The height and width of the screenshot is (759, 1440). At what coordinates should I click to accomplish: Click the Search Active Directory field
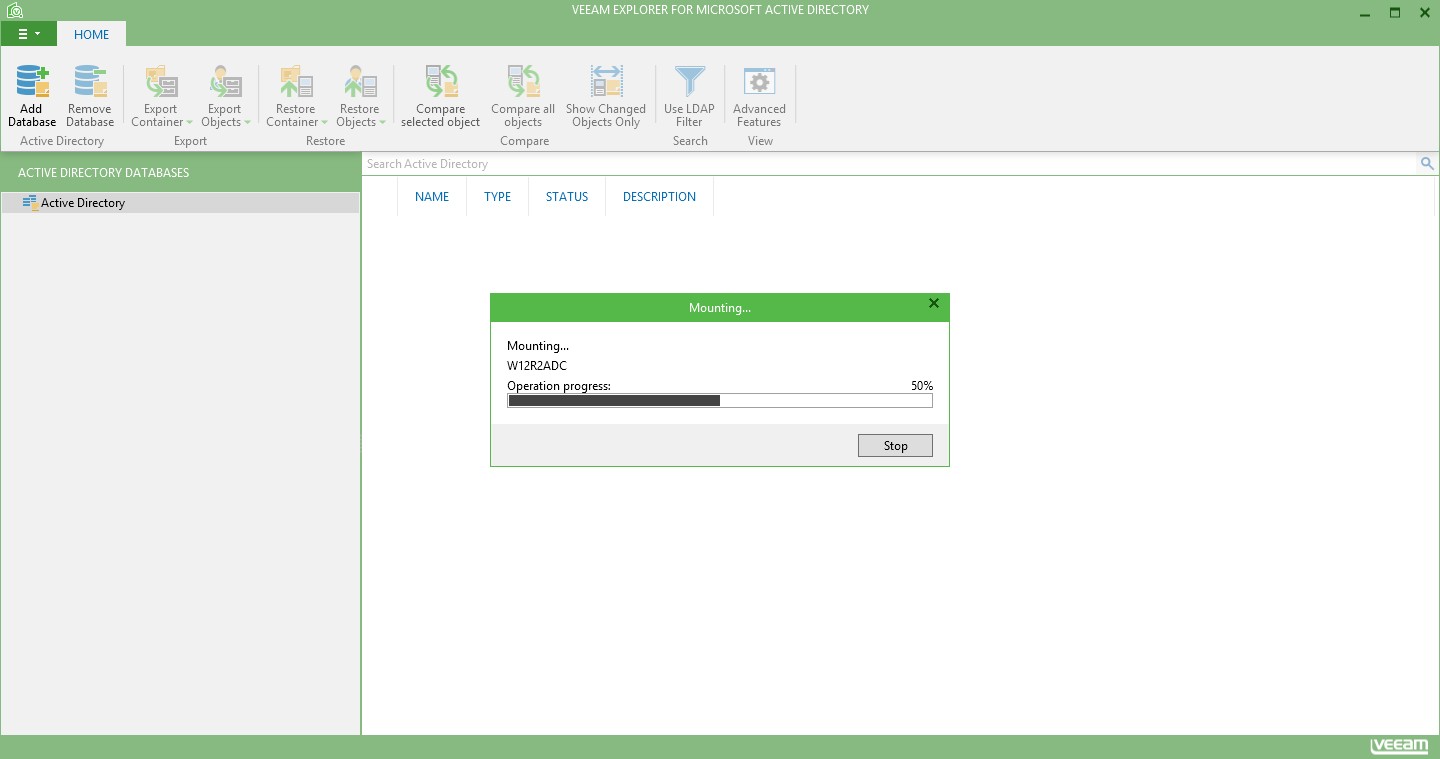pos(890,164)
